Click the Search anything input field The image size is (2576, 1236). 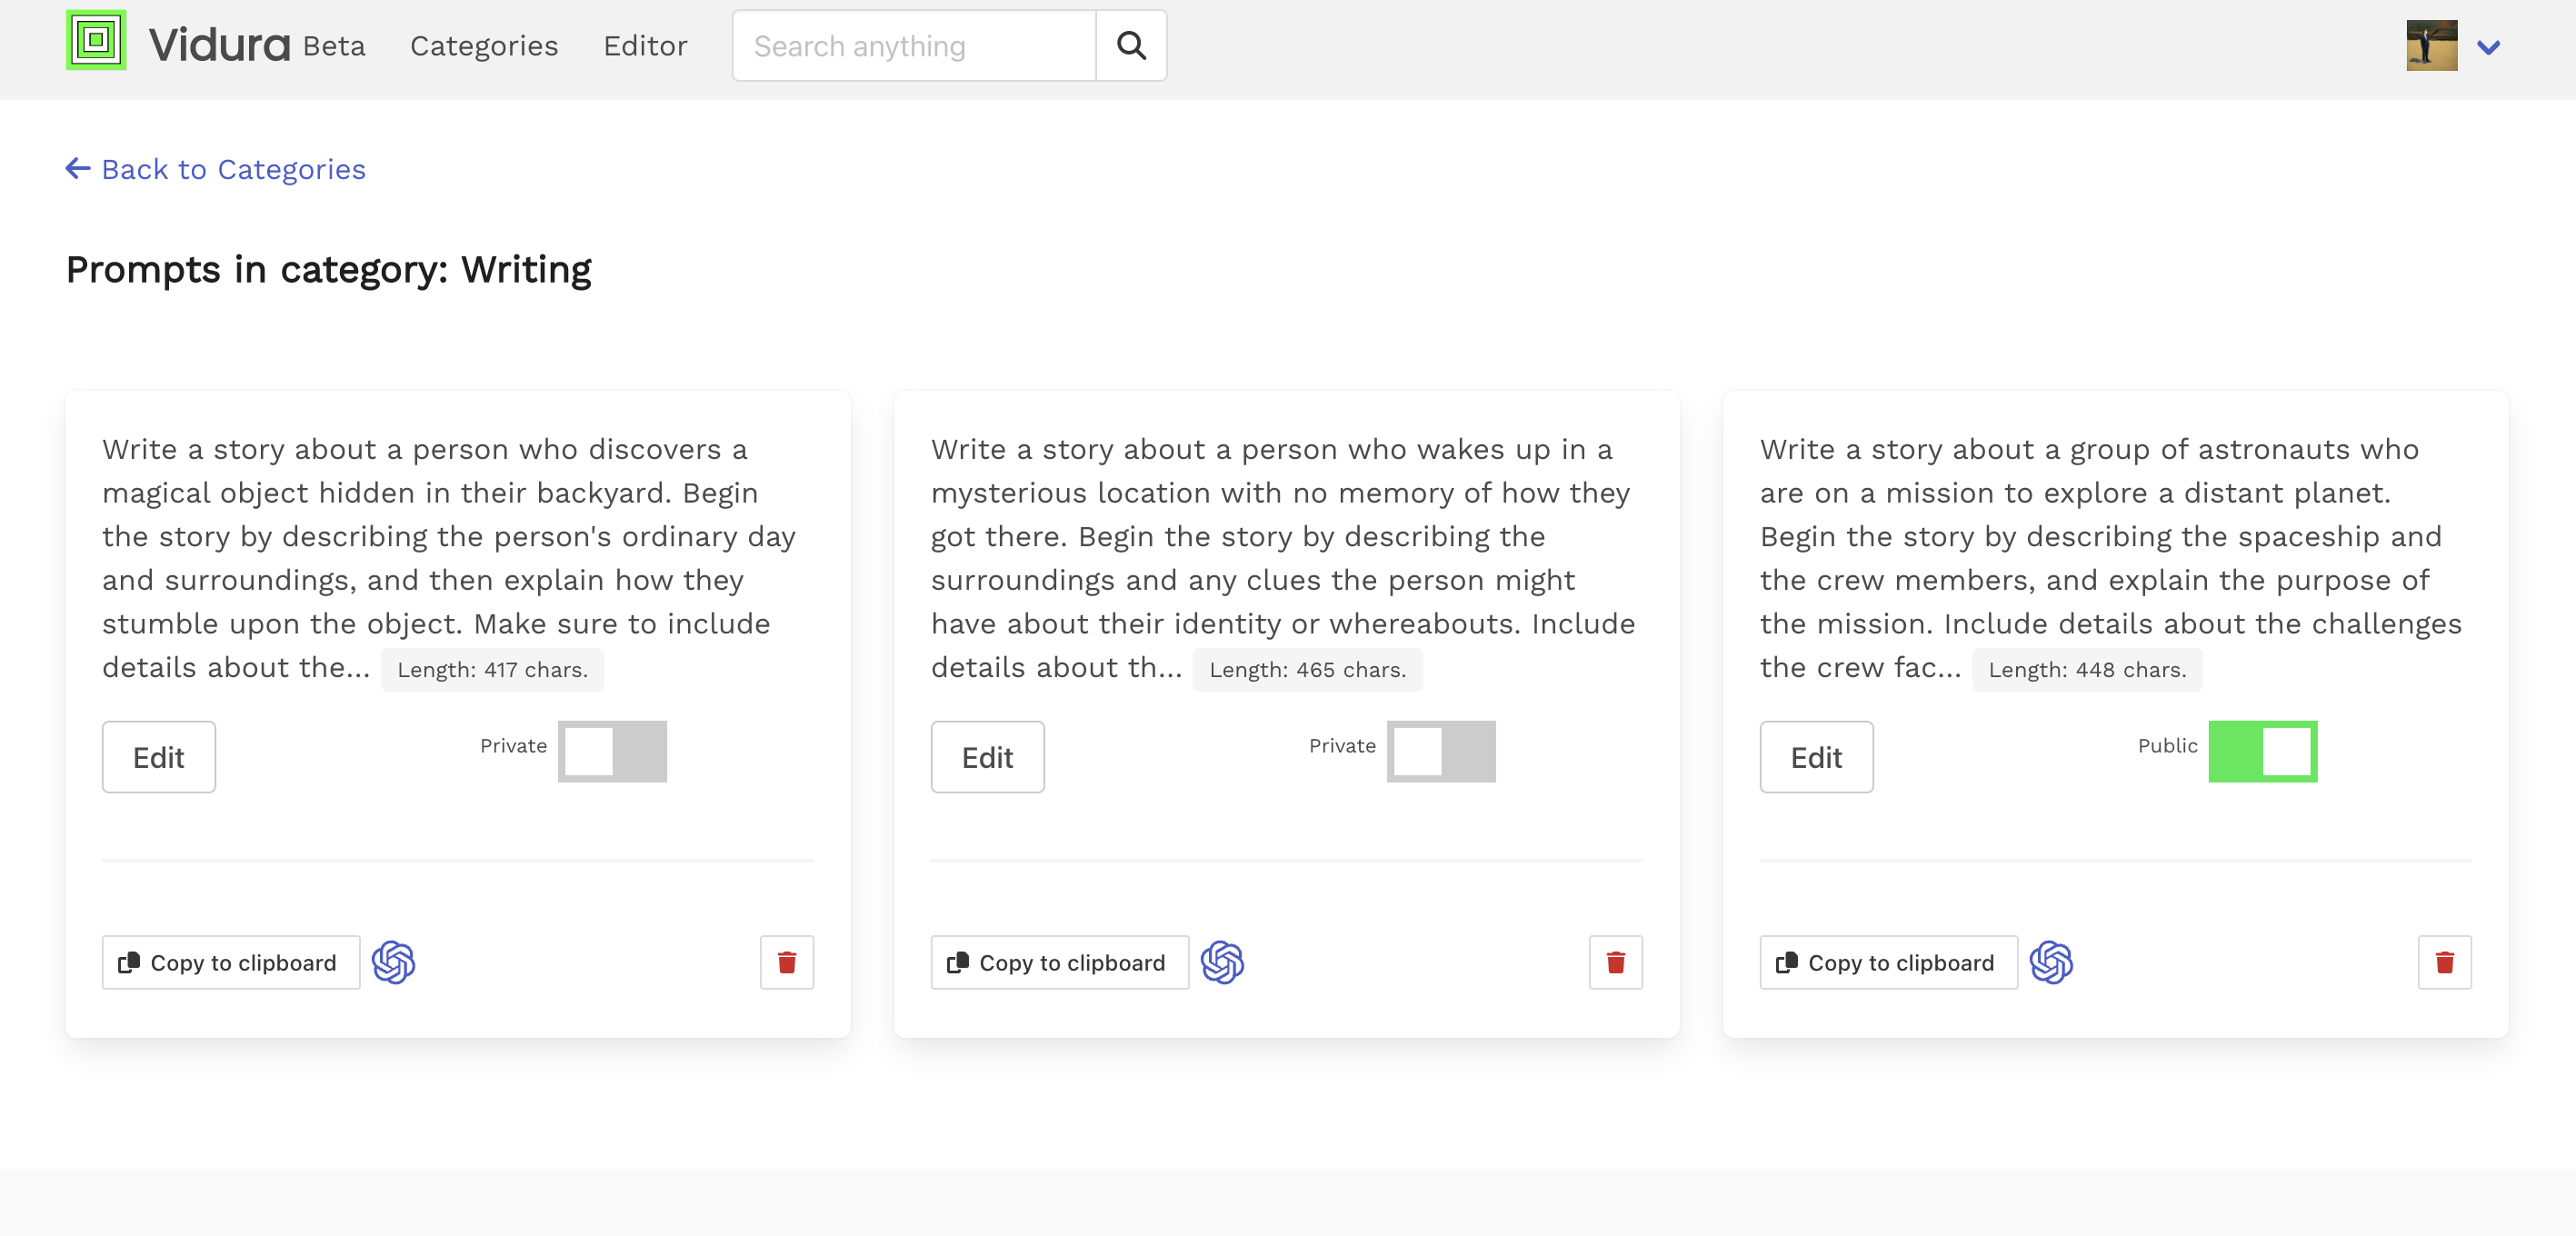tap(914, 46)
